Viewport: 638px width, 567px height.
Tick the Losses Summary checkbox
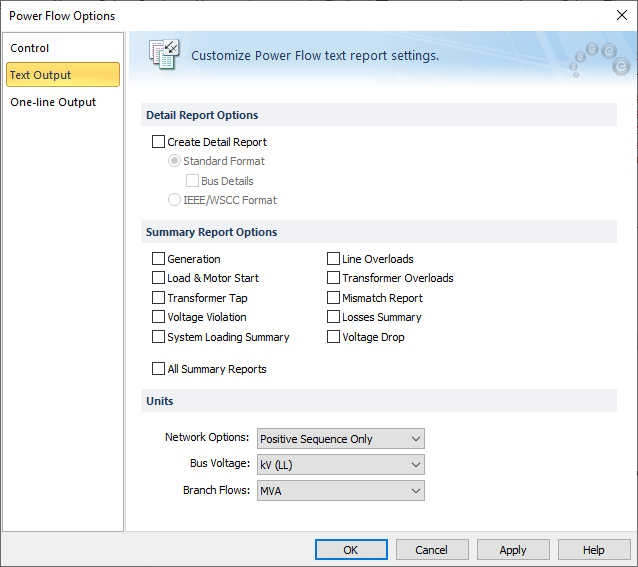pyautogui.click(x=334, y=317)
